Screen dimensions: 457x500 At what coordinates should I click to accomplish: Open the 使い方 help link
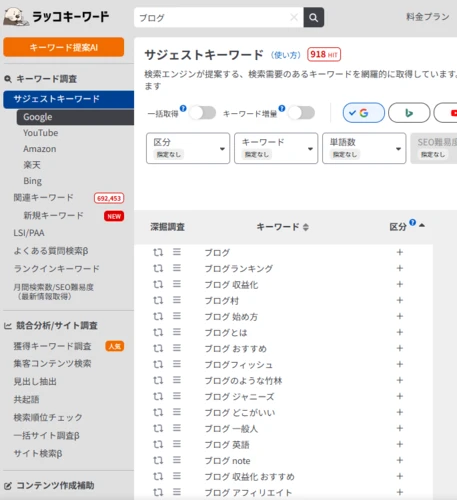point(286,55)
